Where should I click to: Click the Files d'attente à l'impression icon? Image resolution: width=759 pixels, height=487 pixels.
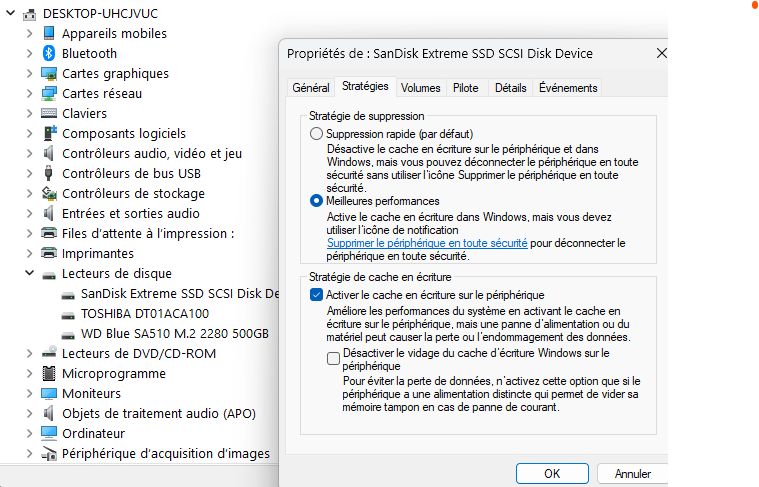[49, 233]
